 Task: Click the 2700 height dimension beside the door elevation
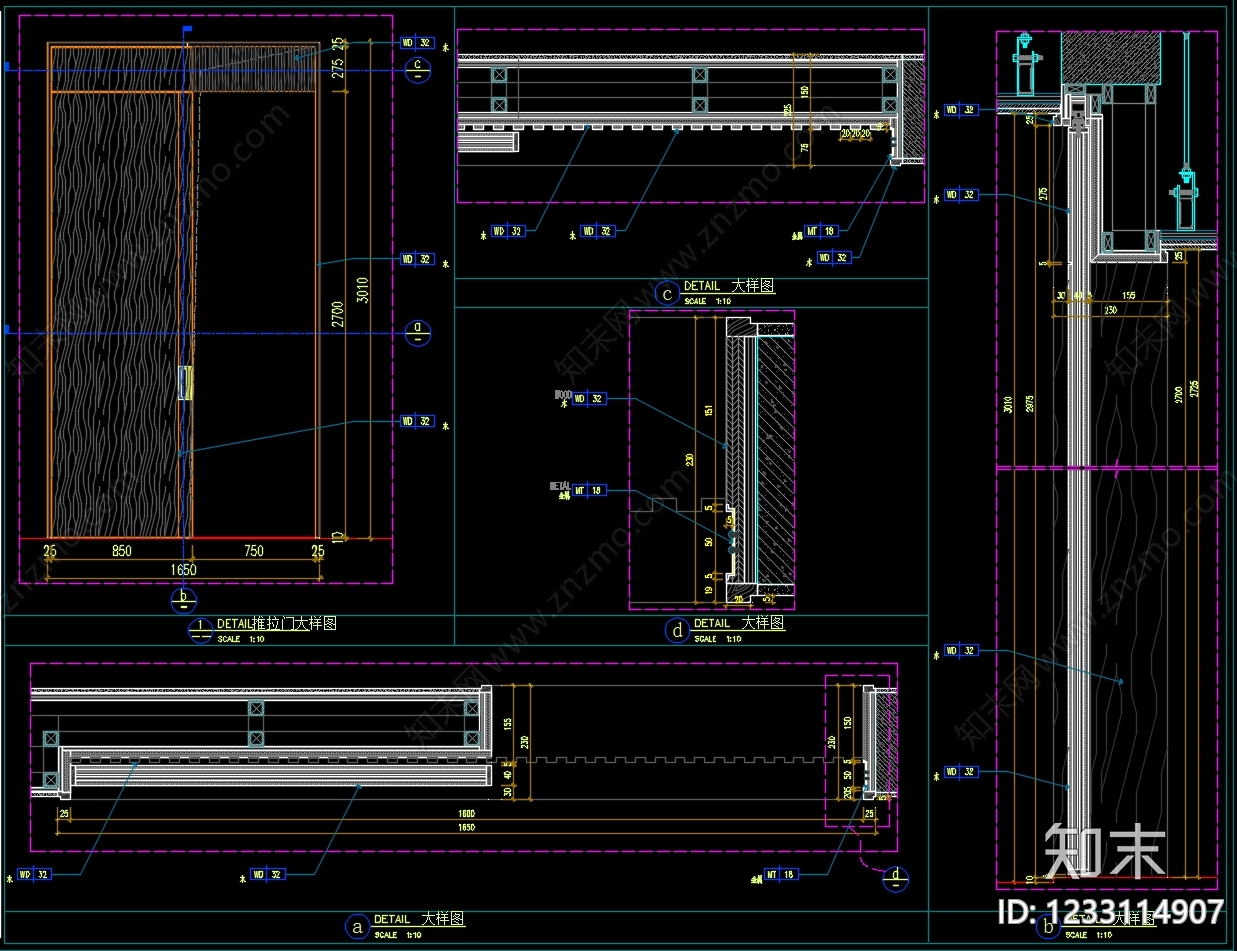click(338, 315)
